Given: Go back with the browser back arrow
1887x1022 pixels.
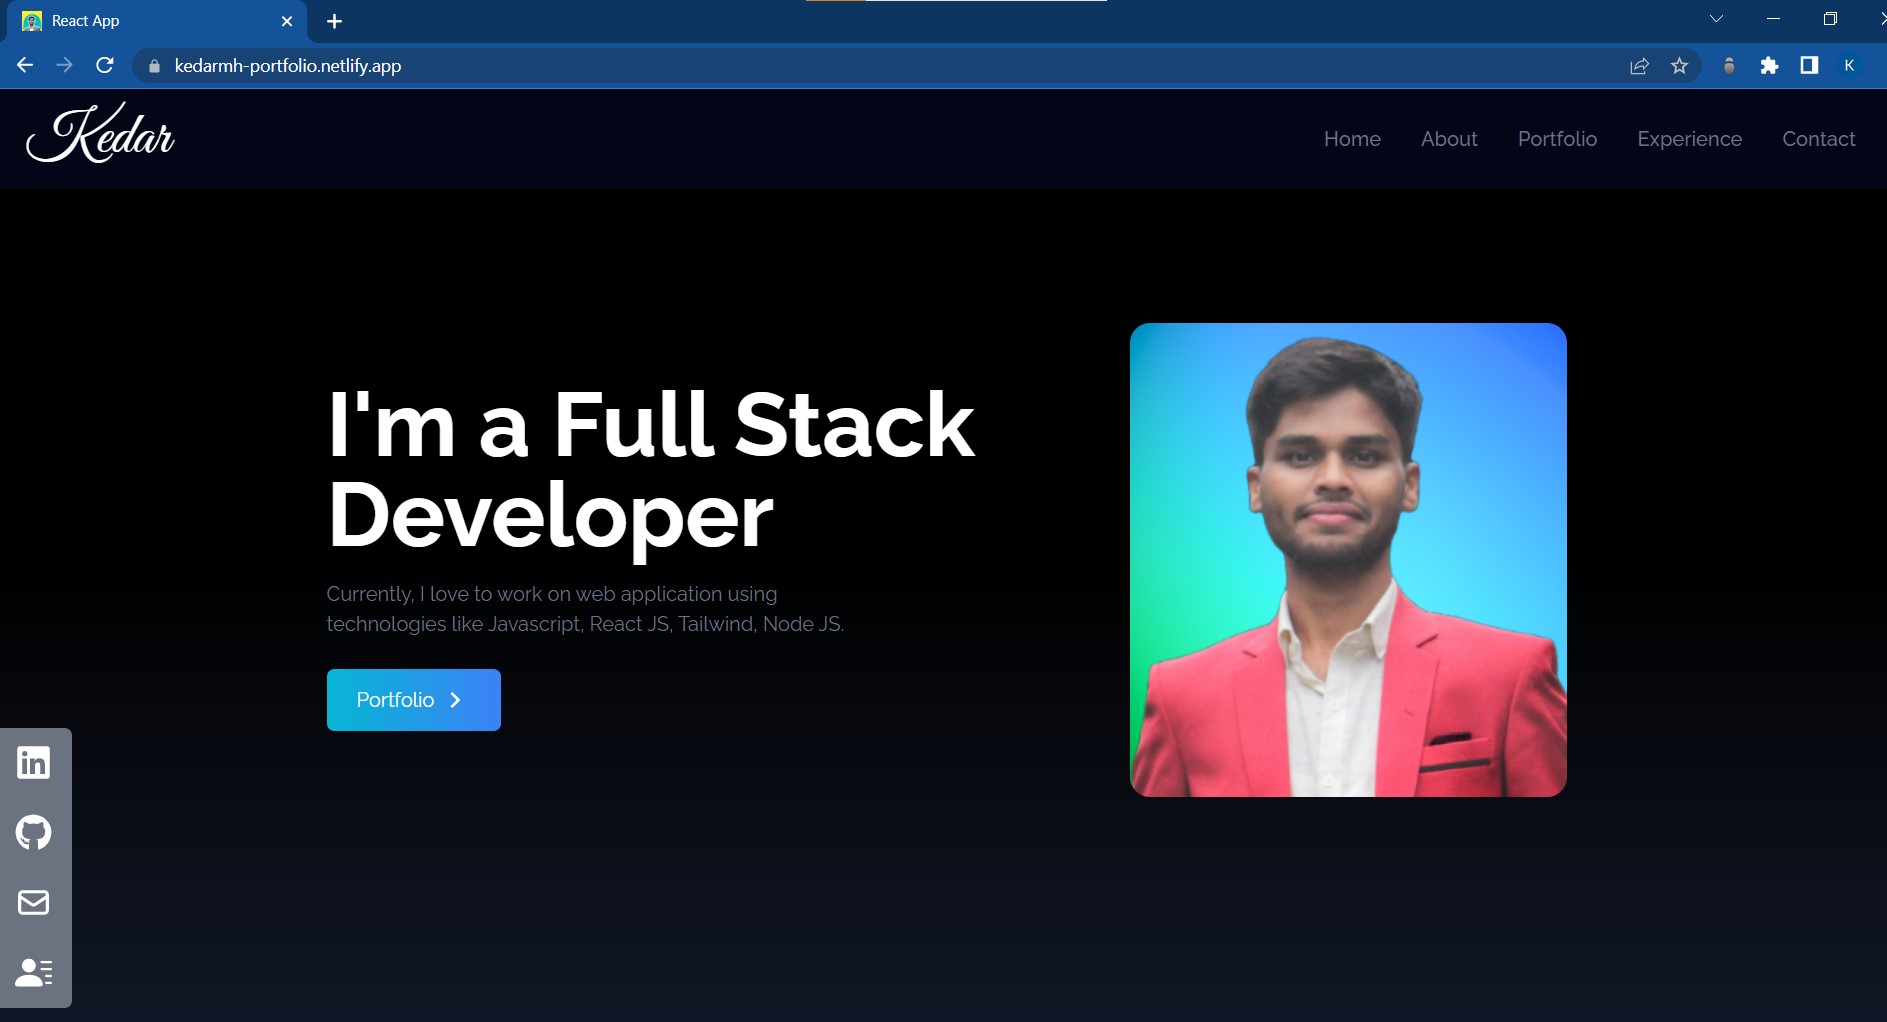Looking at the screenshot, I should (x=25, y=65).
